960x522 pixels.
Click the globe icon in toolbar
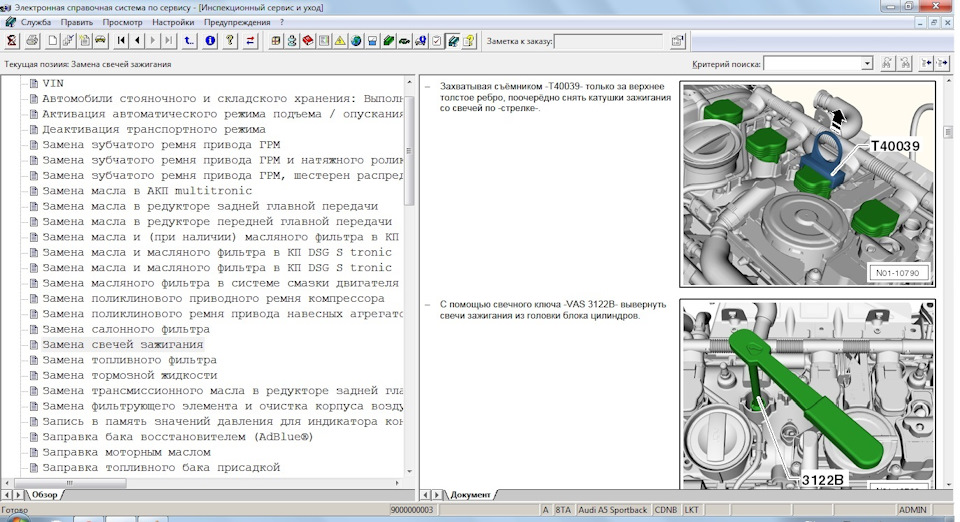[x=356, y=41]
